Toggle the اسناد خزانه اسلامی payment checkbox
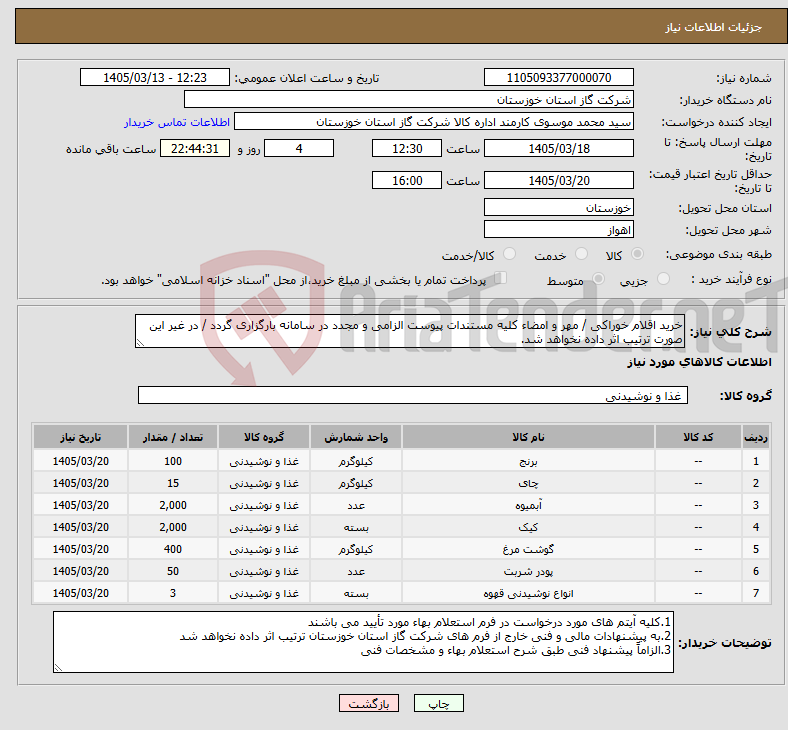The image size is (788, 730). [501, 278]
